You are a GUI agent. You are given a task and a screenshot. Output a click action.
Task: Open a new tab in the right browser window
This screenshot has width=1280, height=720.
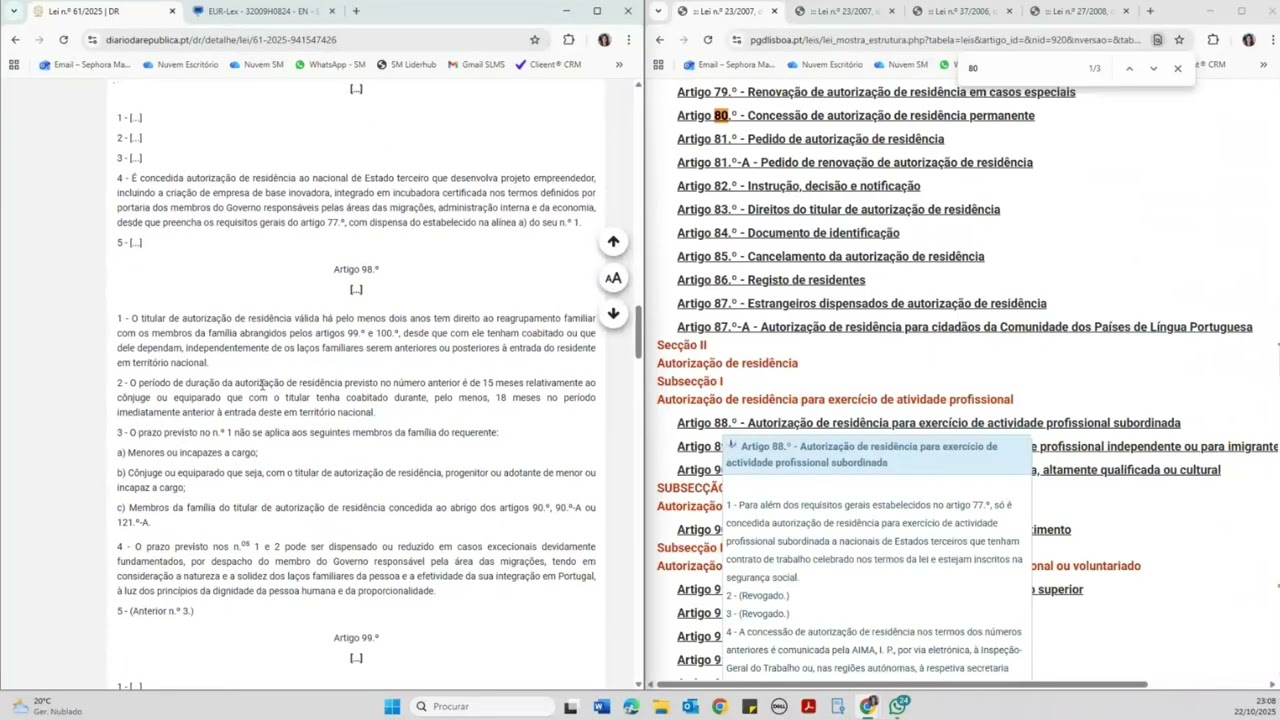coord(1150,11)
